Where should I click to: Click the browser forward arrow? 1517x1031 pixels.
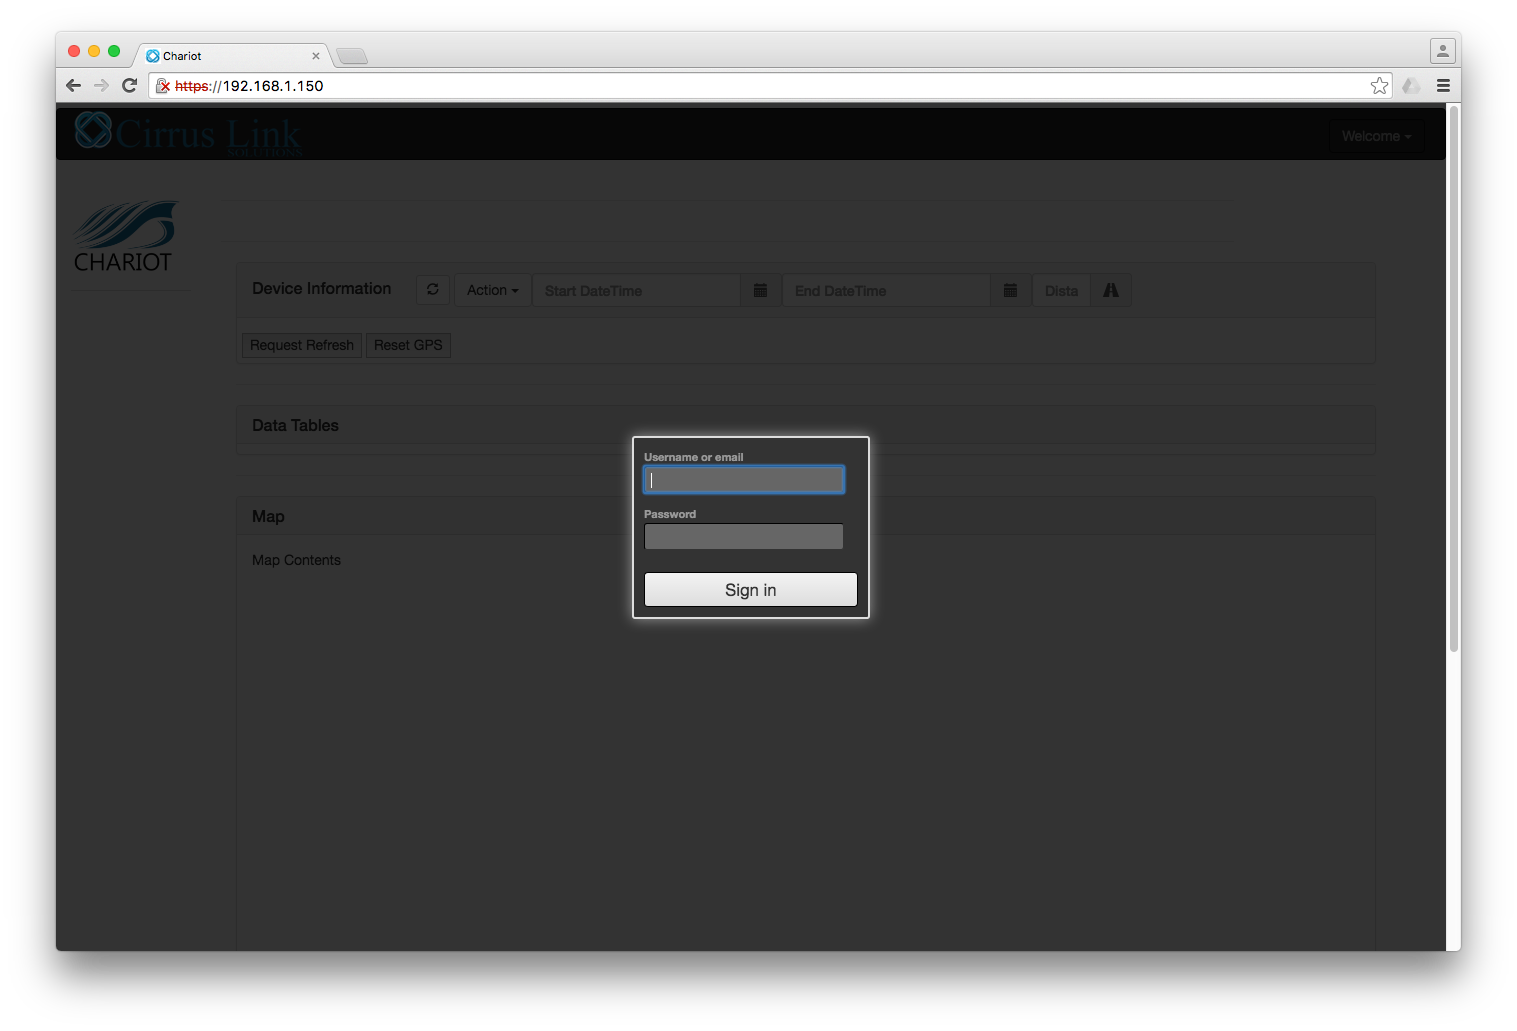[101, 86]
